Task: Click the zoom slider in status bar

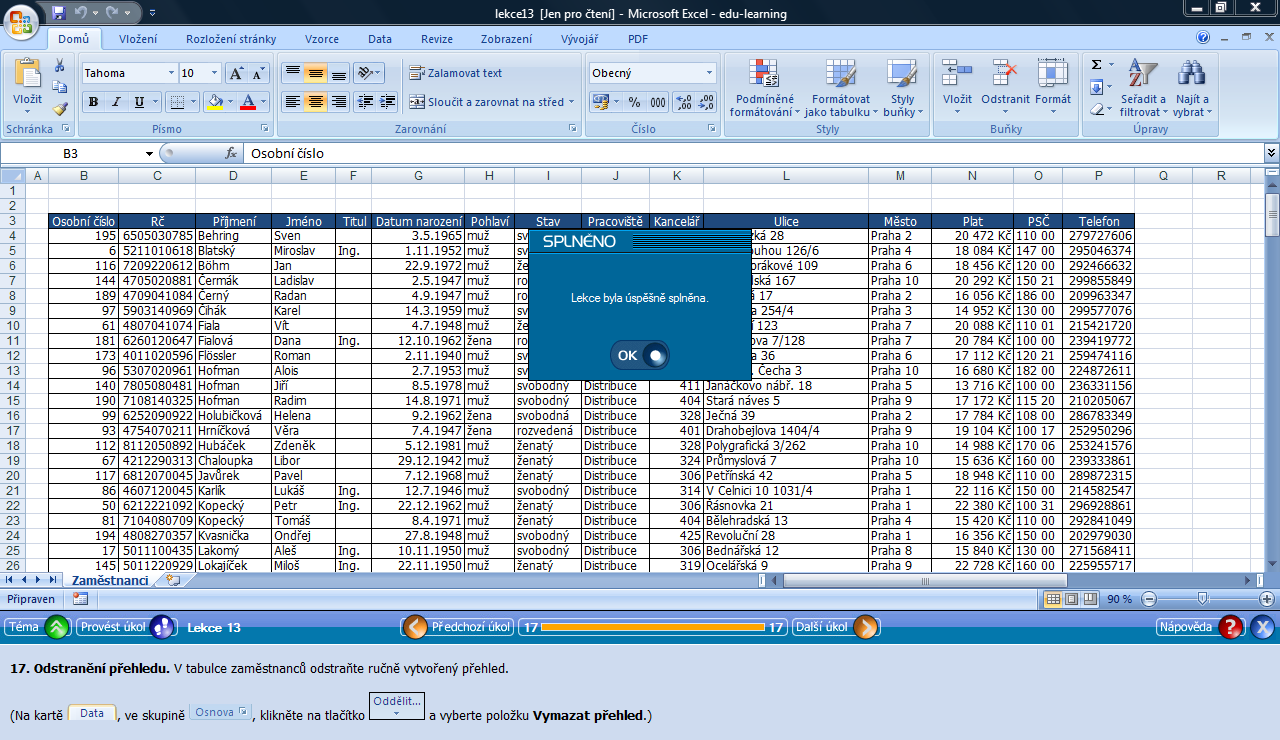Action: pyautogui.click(x=1202, y=599)
